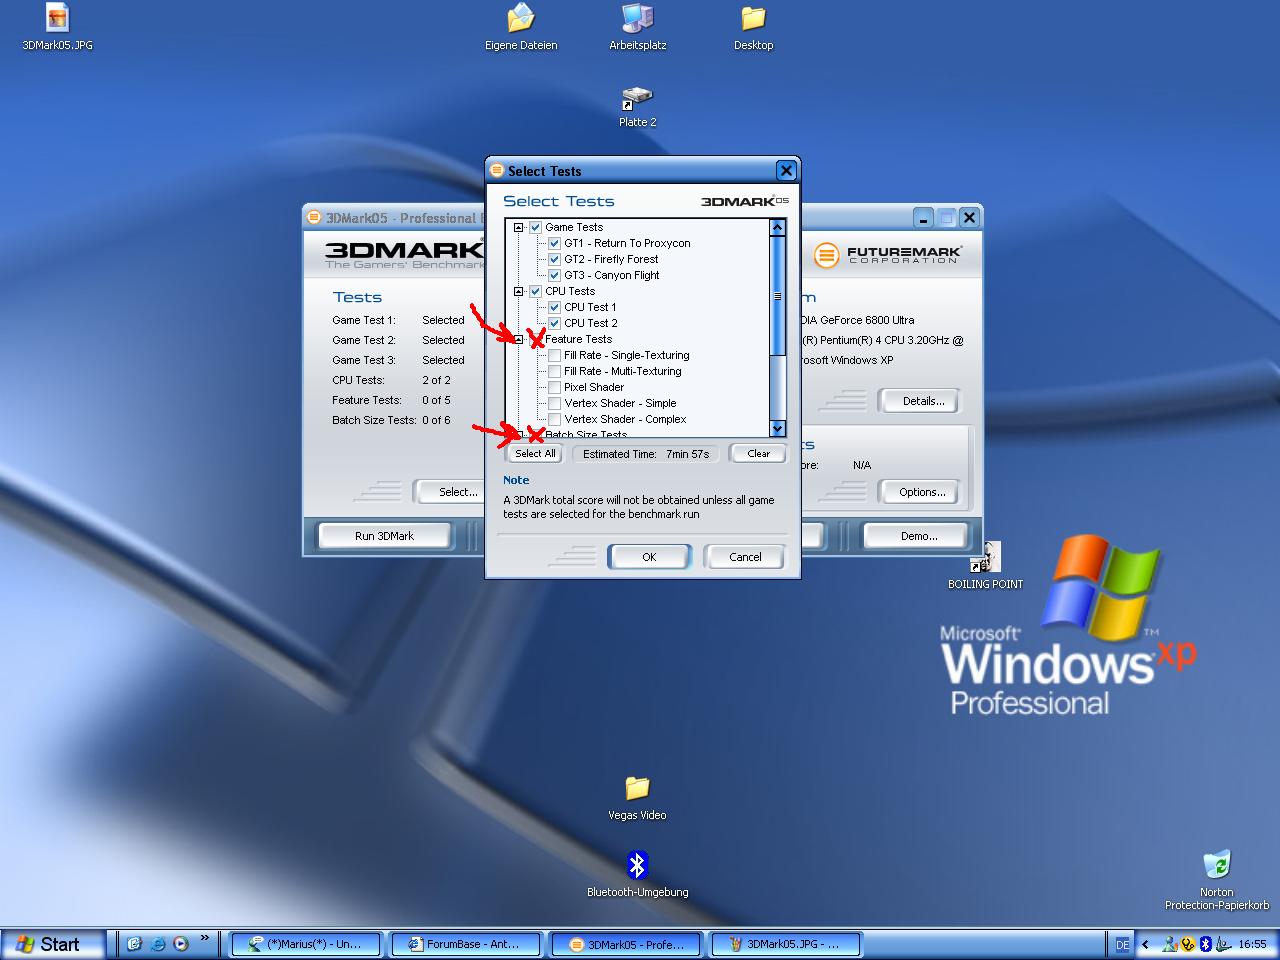The height and width of the screenshot is (960, 1280).
Task: Open the Desktop folder icon
Action: (753, 18)
